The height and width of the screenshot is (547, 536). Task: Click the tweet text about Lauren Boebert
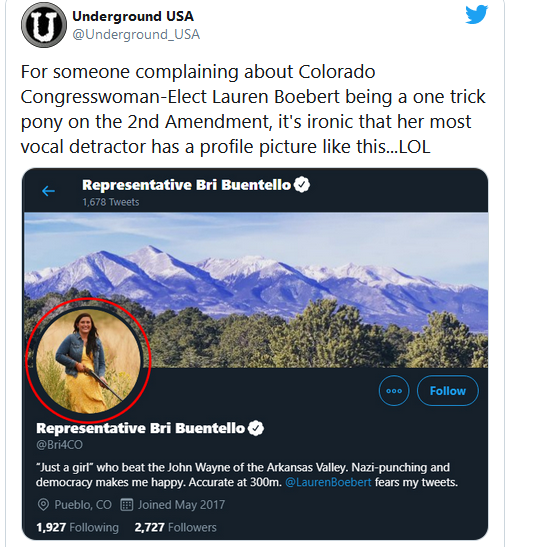(253, 109)
